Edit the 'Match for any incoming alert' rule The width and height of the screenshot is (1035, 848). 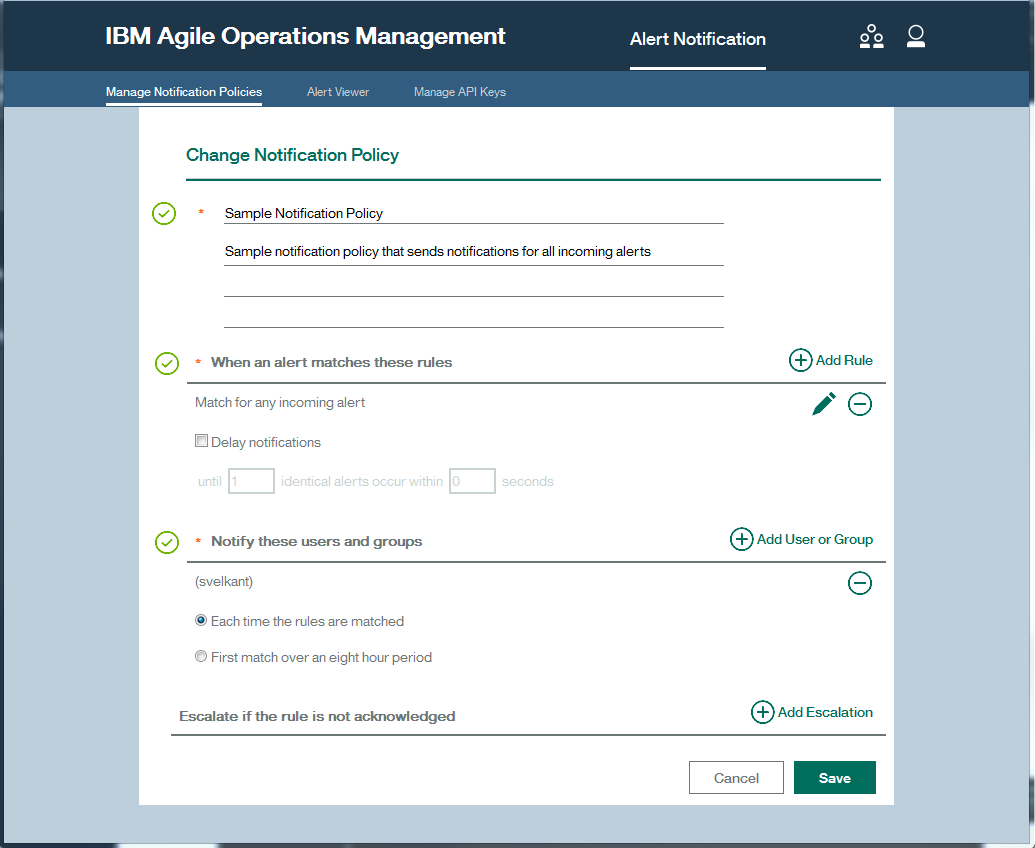824,404
